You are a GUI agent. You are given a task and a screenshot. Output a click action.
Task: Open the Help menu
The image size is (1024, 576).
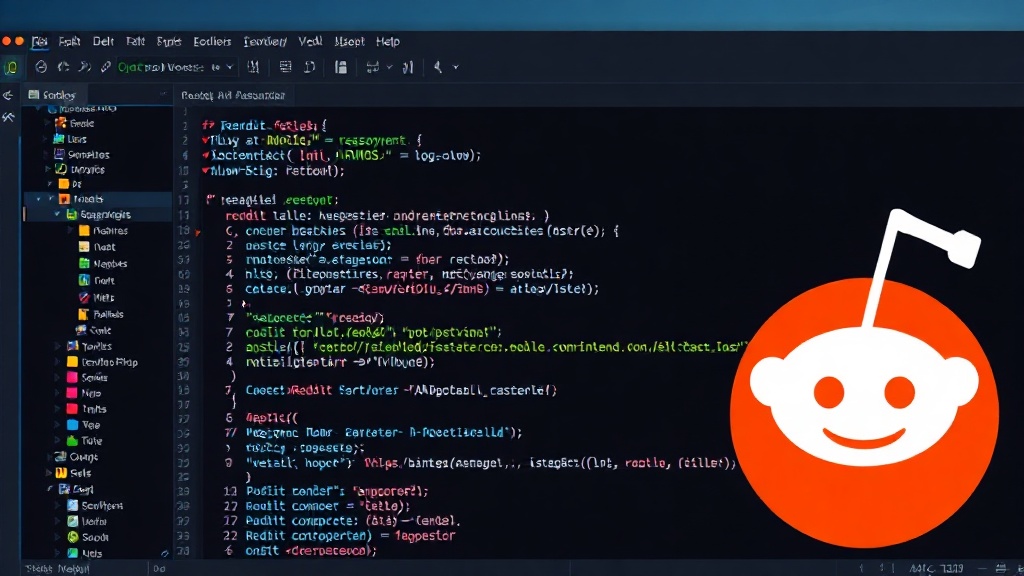tap(387, 41)
